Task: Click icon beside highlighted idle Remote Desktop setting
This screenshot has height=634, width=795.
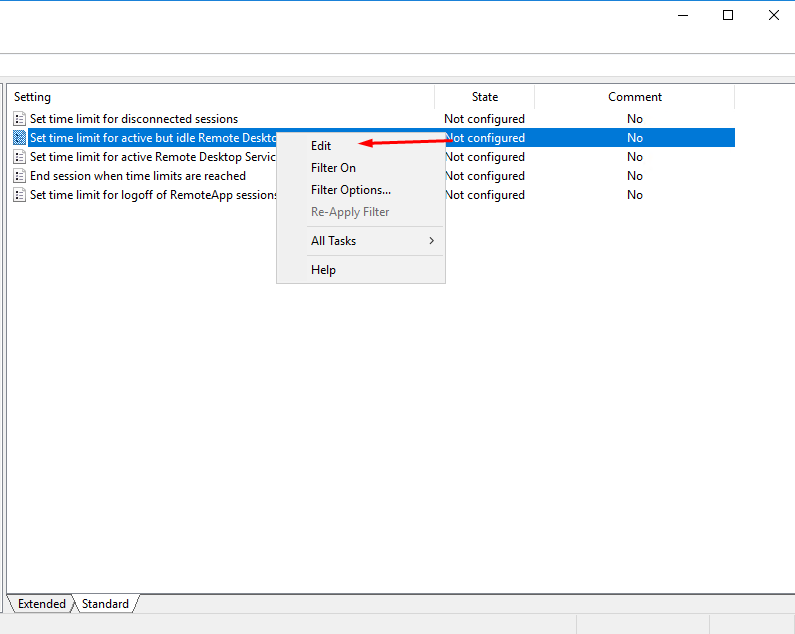Action: pos(19,138)
